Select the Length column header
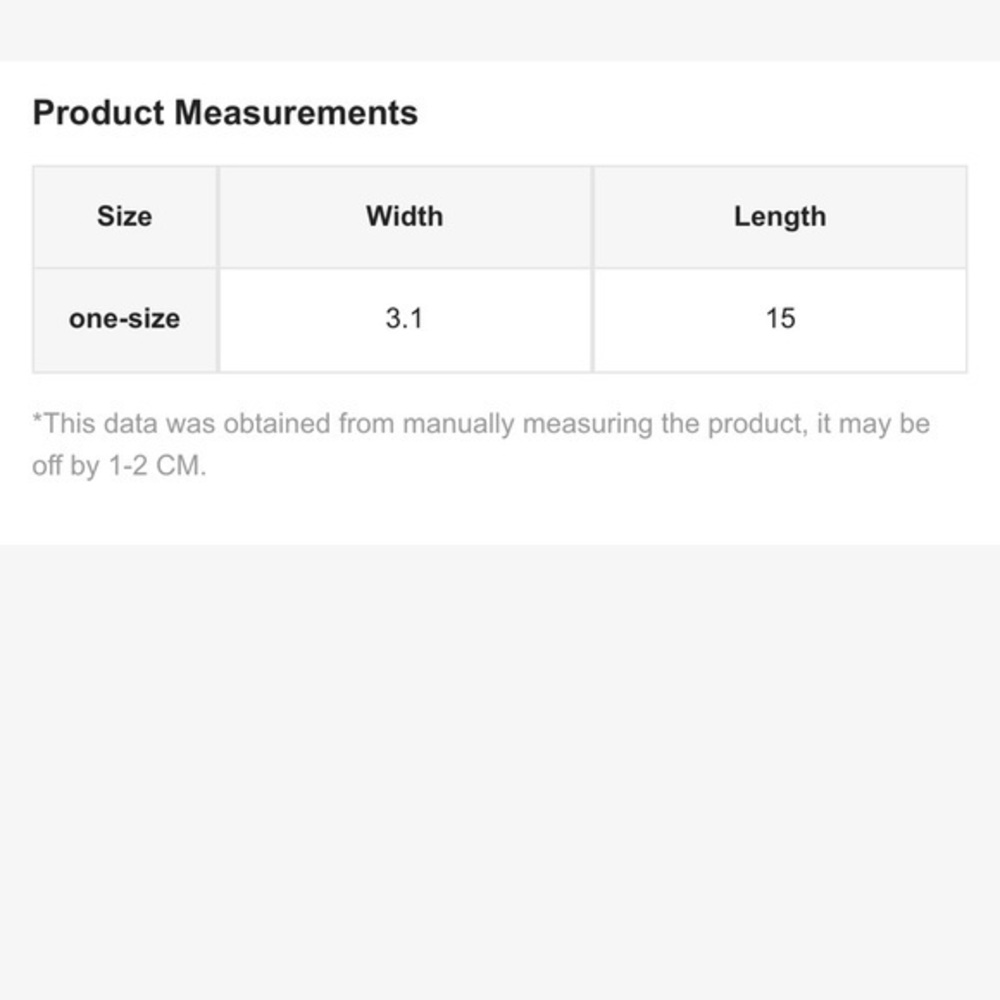Image resolution: width=1000 pixels, height=1000 pixels. coord(780,217)
